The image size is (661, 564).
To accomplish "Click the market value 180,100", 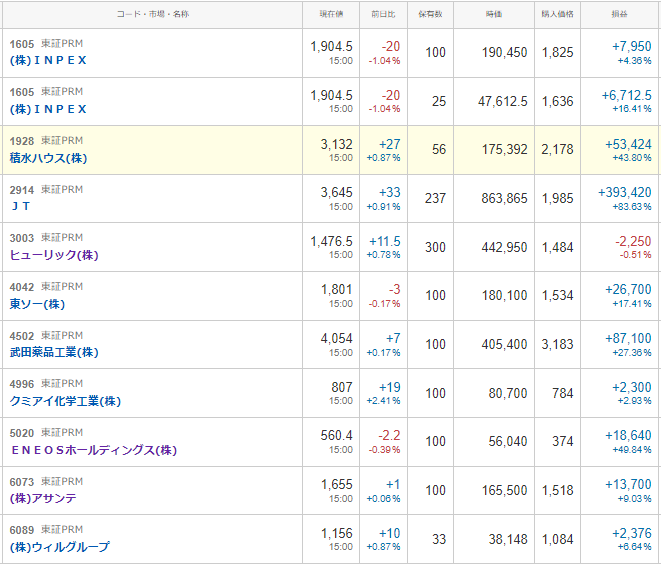I will (505, 295).
